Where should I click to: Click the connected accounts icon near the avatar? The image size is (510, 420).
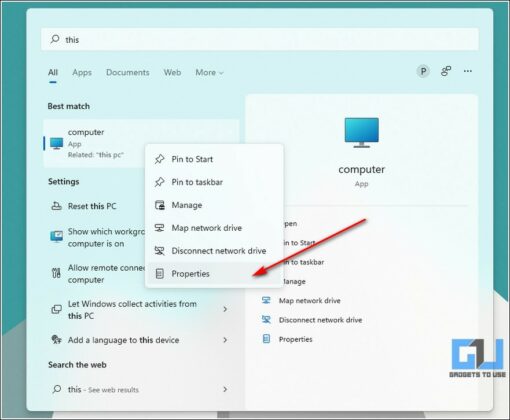446,71
